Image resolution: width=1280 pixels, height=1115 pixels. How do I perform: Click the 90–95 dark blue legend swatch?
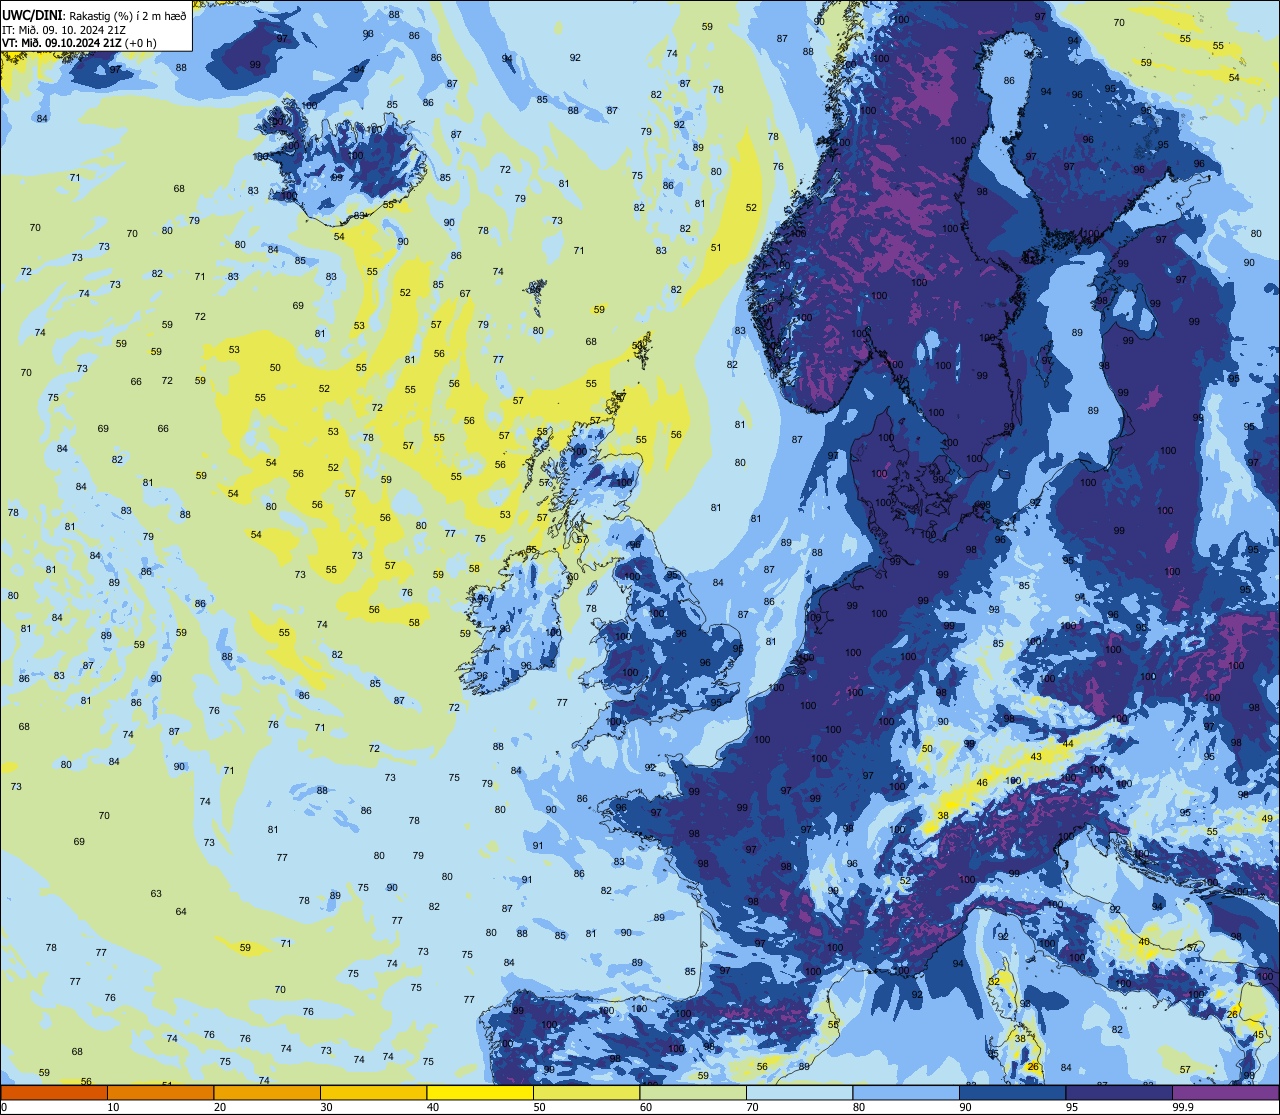point(1012,1092)
